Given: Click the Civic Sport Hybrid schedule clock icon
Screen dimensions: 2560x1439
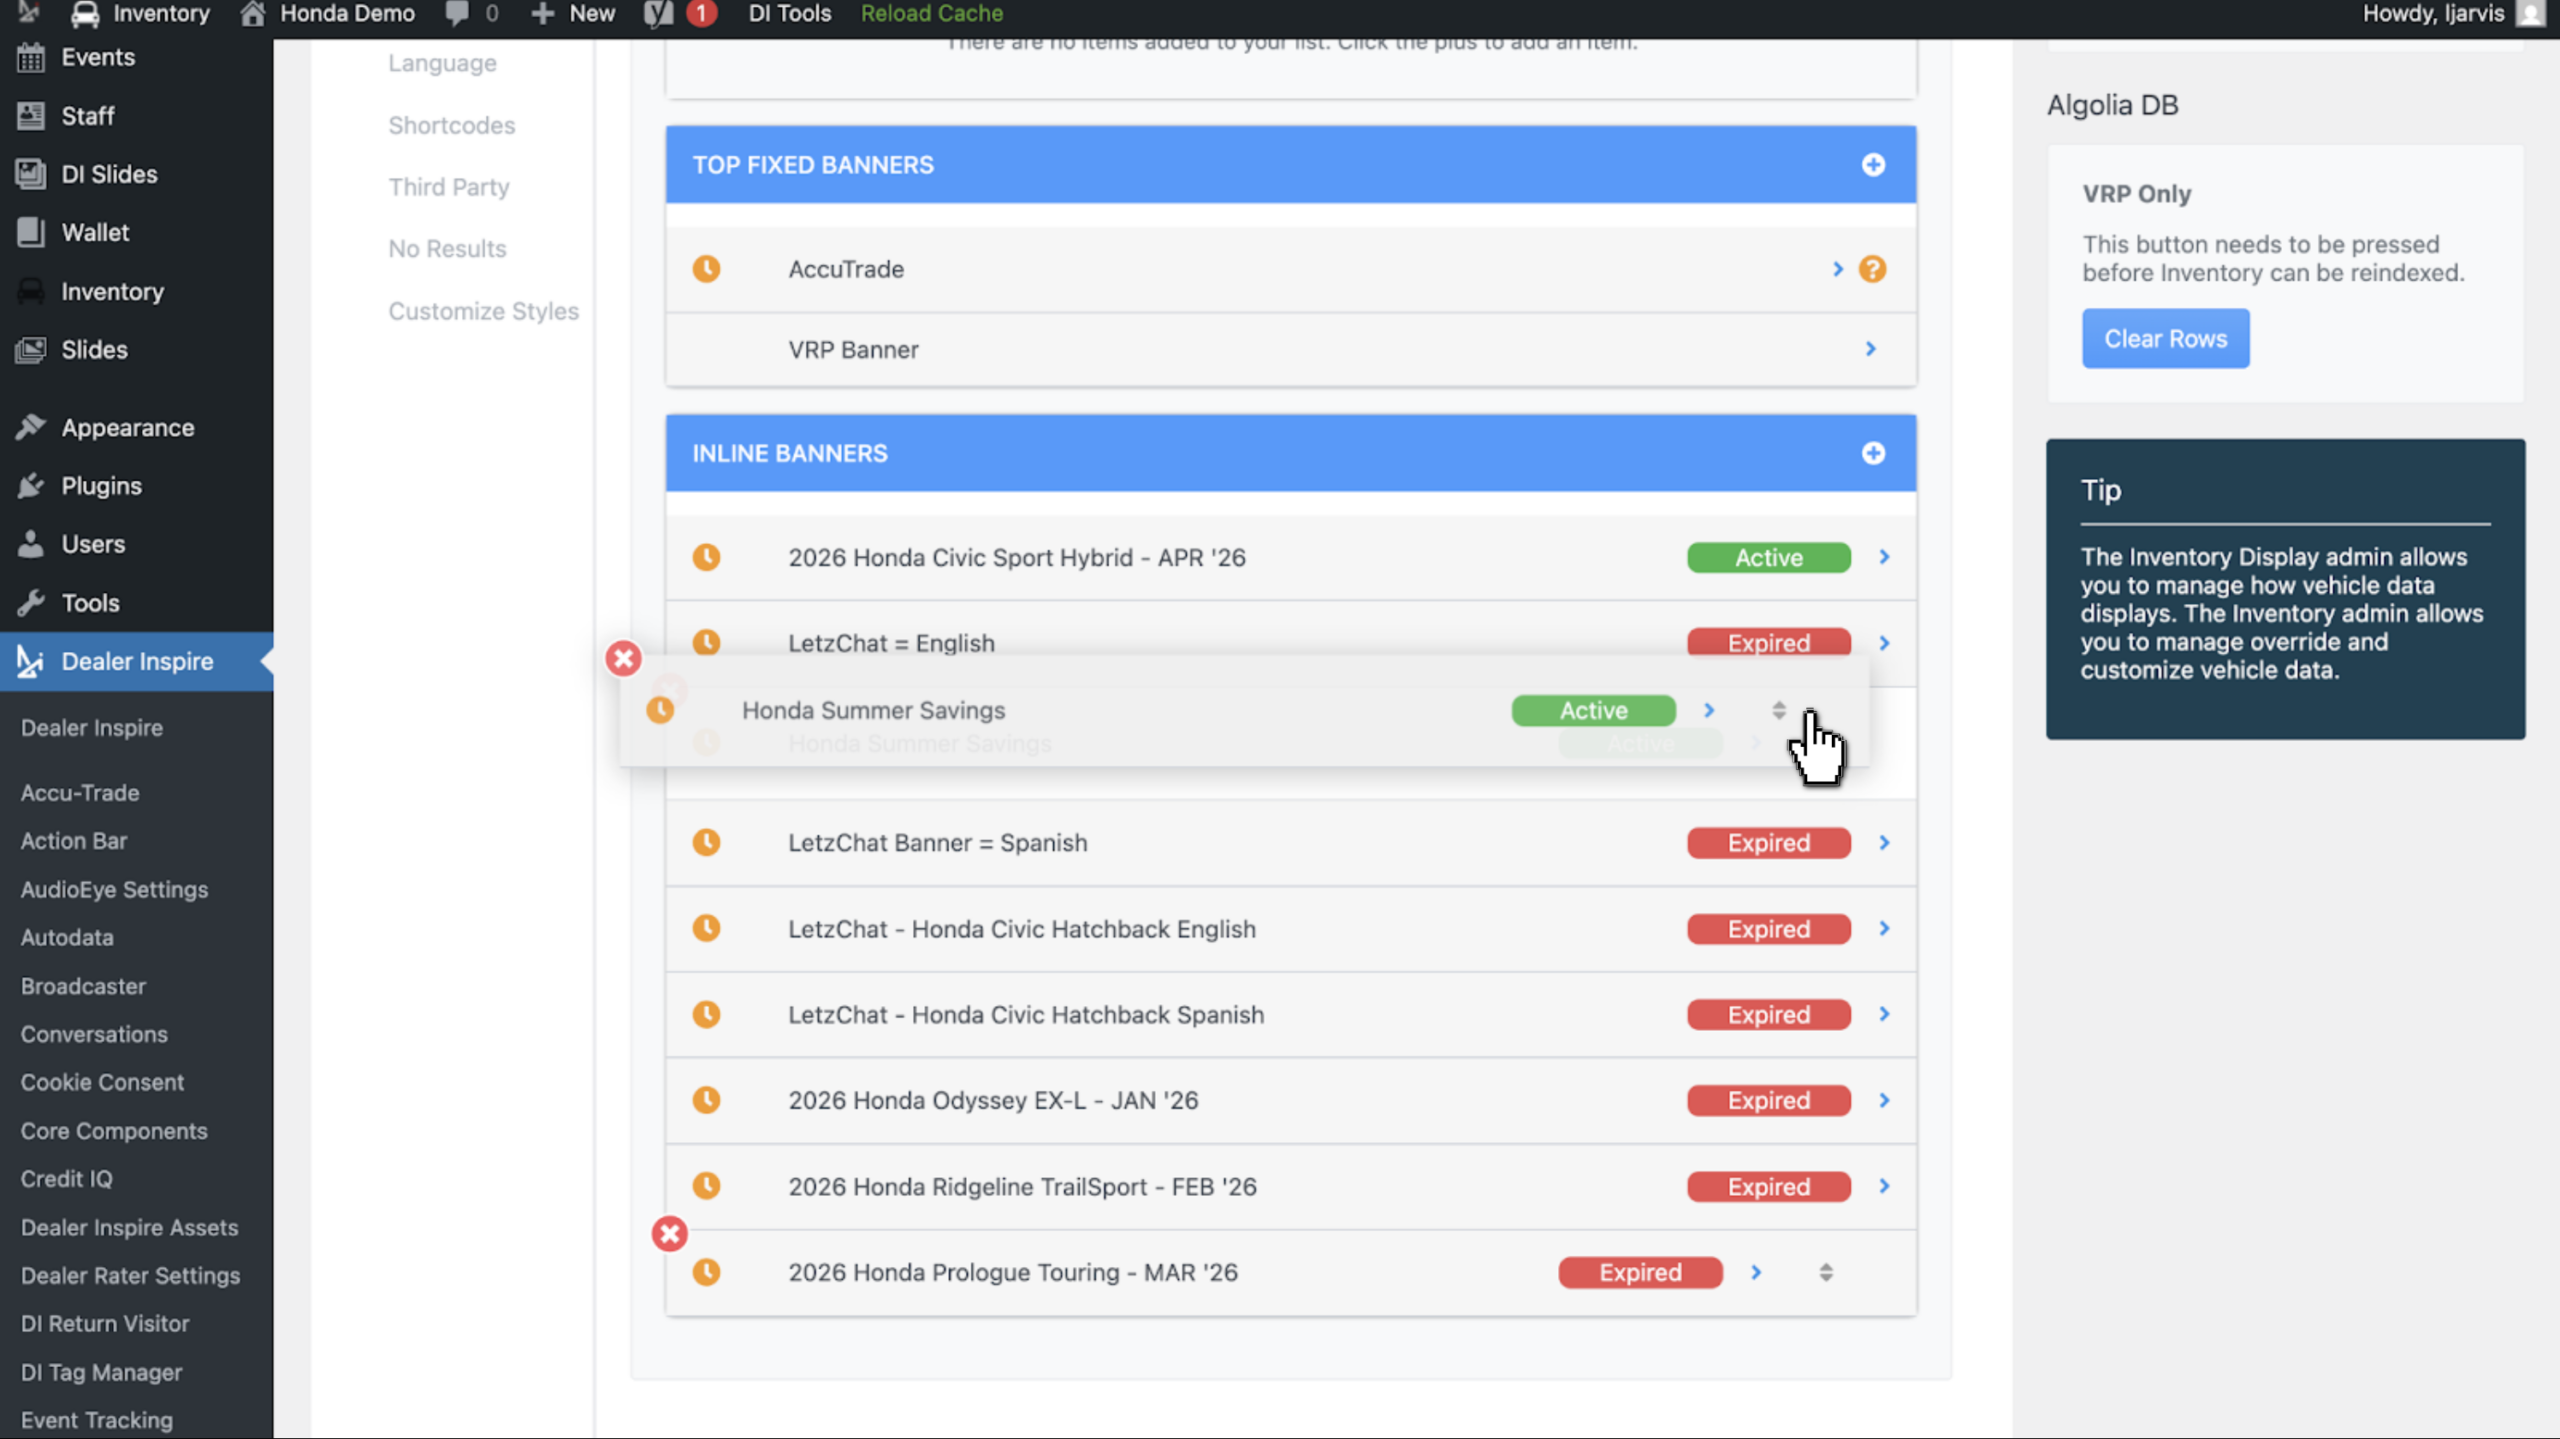Looking at the screenshot, I should tap(706, 557).
